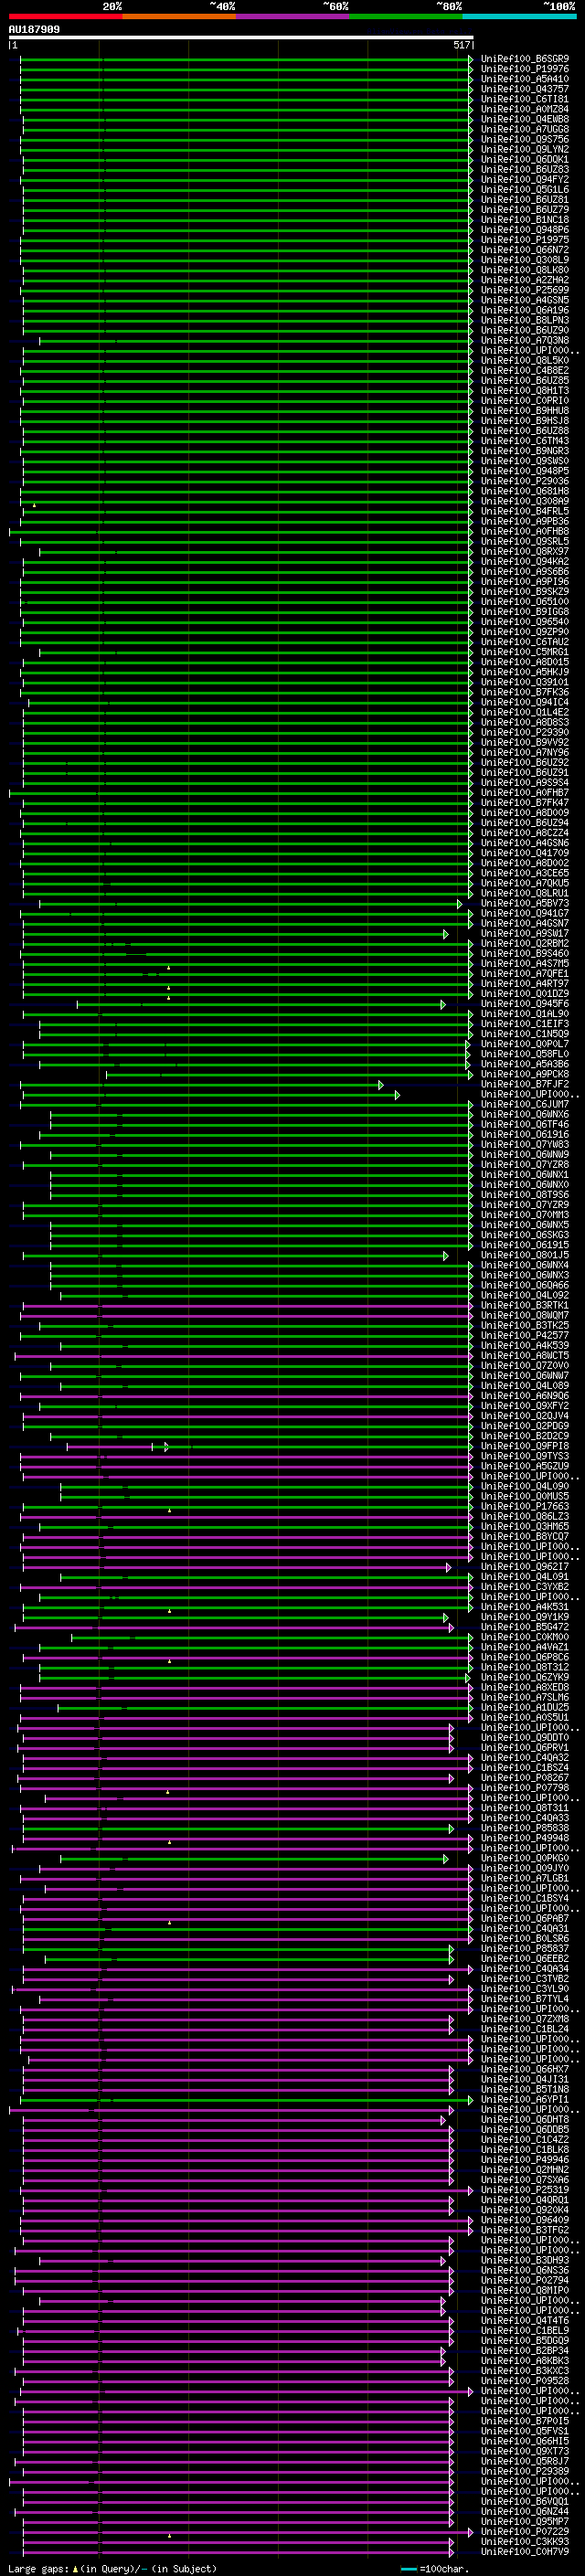Viewport: 585px width, 2576px height.
Task: Click the 517 end position label
Action: pos(461,45)
